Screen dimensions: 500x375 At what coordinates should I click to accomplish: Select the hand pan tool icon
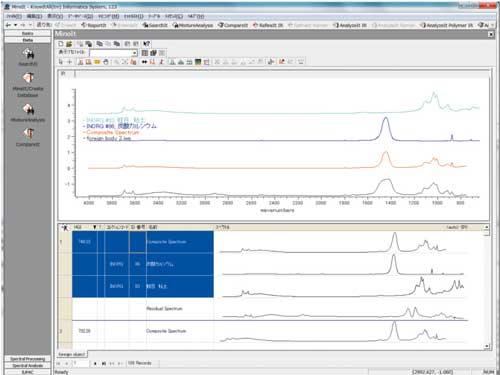(106, 62)
